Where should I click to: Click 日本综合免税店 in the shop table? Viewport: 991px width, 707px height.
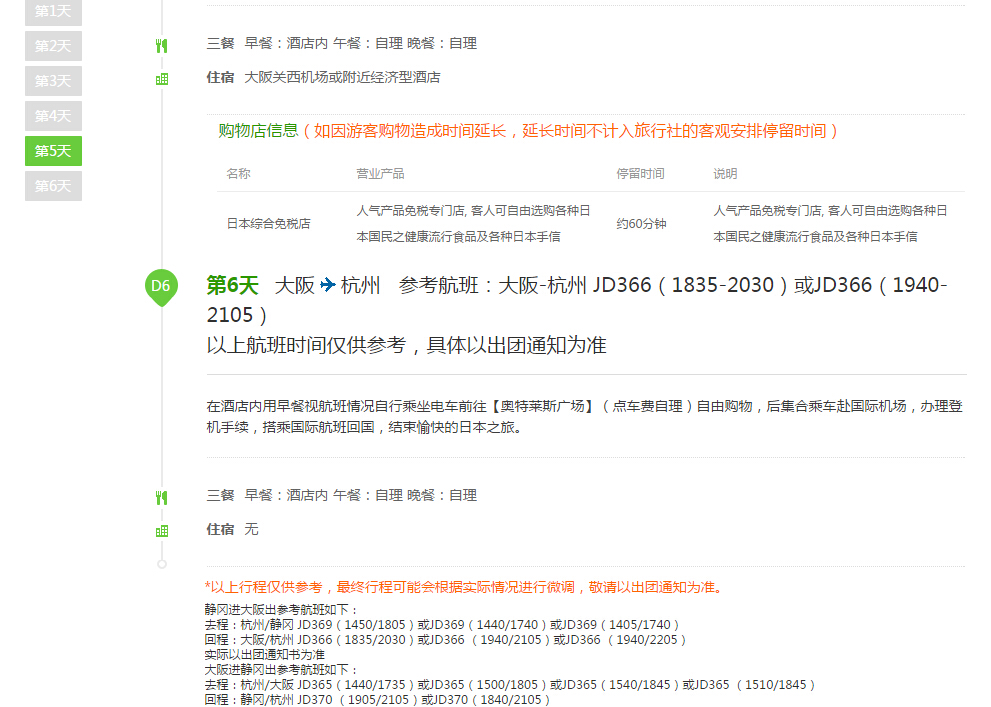[x=268, y=224]
